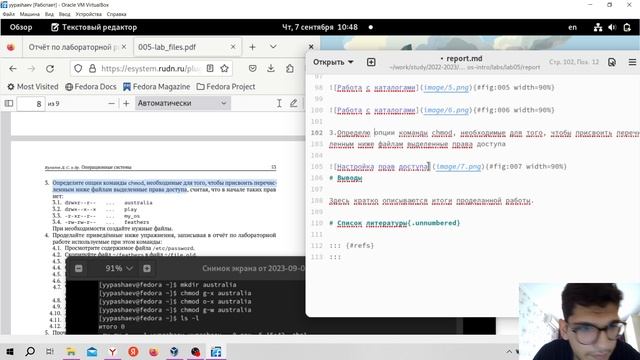Open Most Visited bookmarks folder
This screenshot has width=640, height=360.
[x=33, y=87]
